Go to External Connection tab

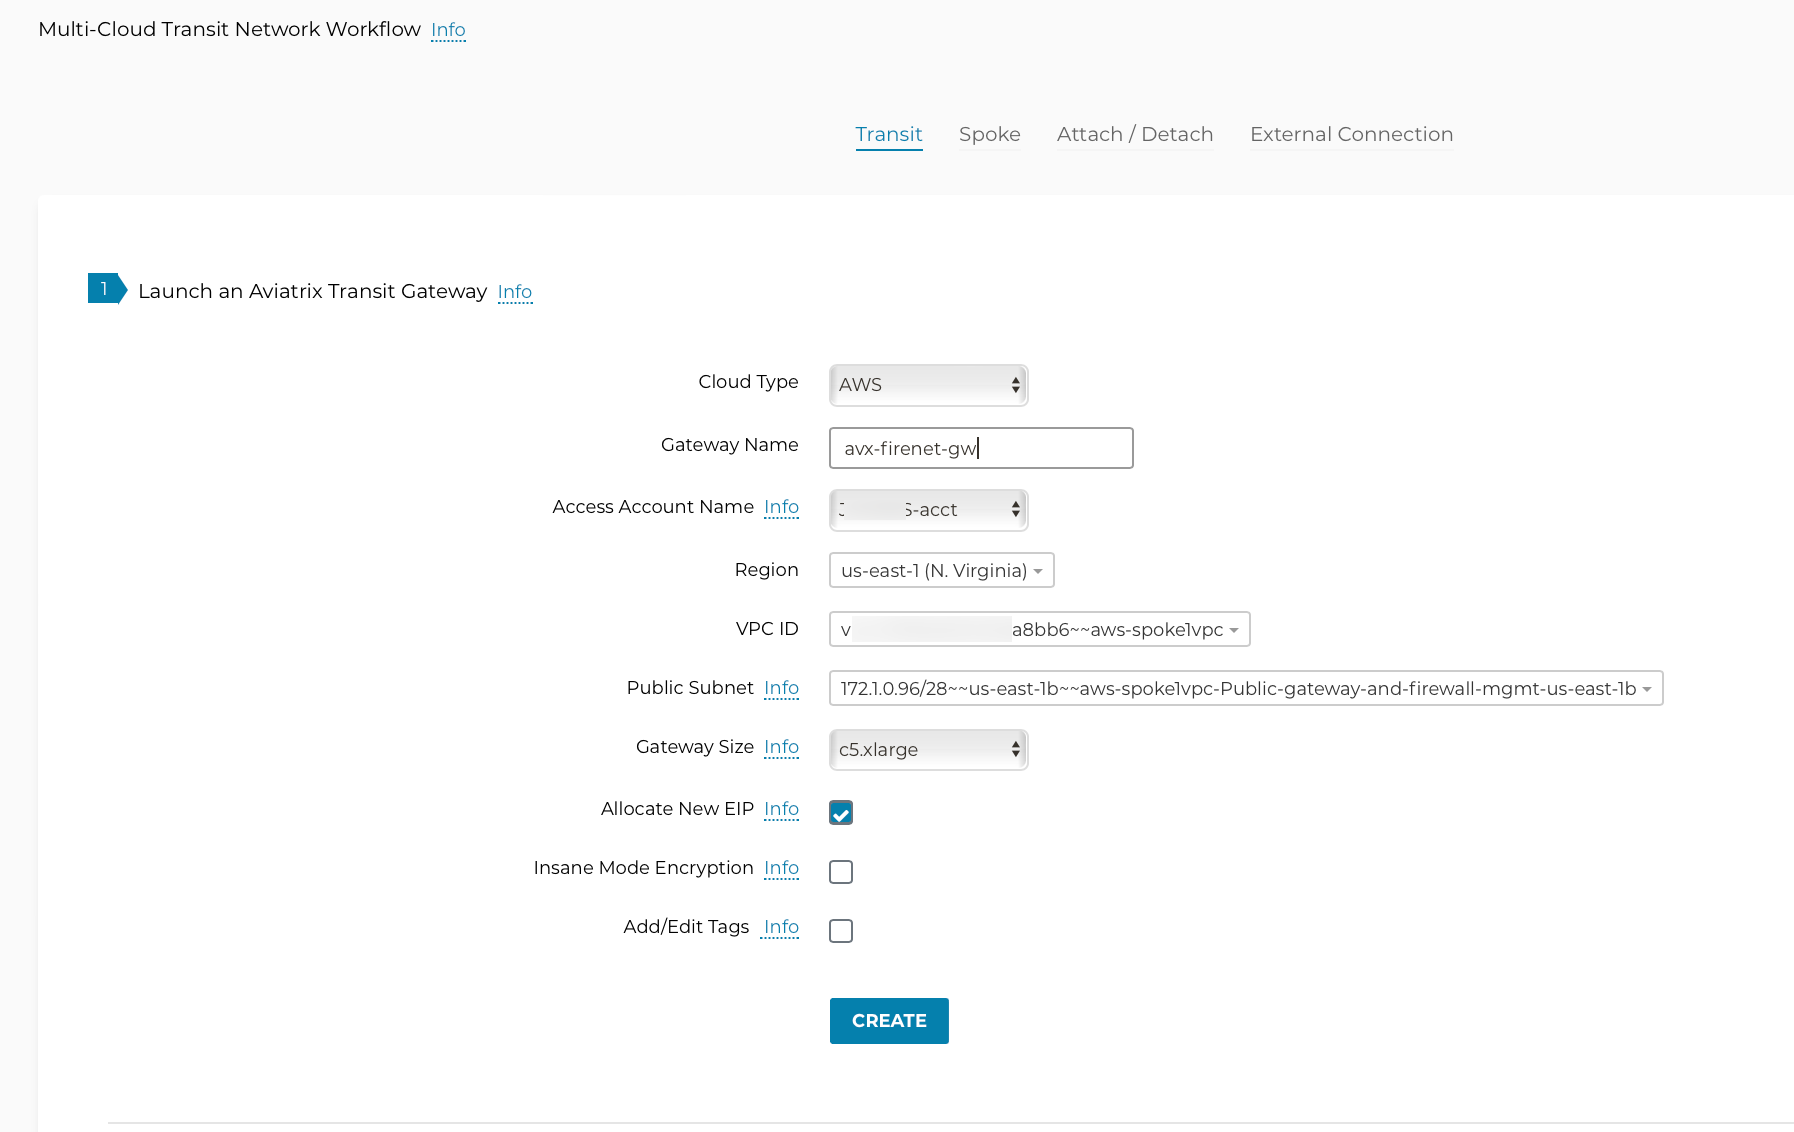[1350, 134]
